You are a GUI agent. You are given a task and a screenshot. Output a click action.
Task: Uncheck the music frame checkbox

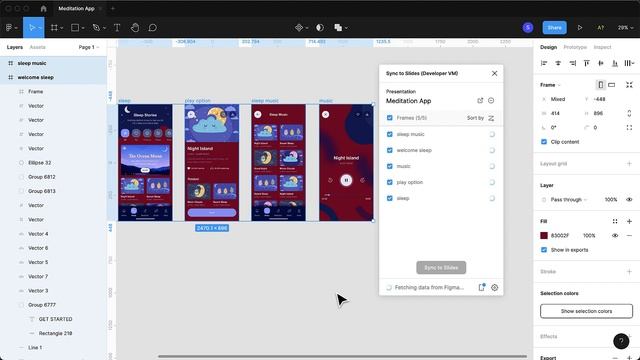click(x=389, y=166)
